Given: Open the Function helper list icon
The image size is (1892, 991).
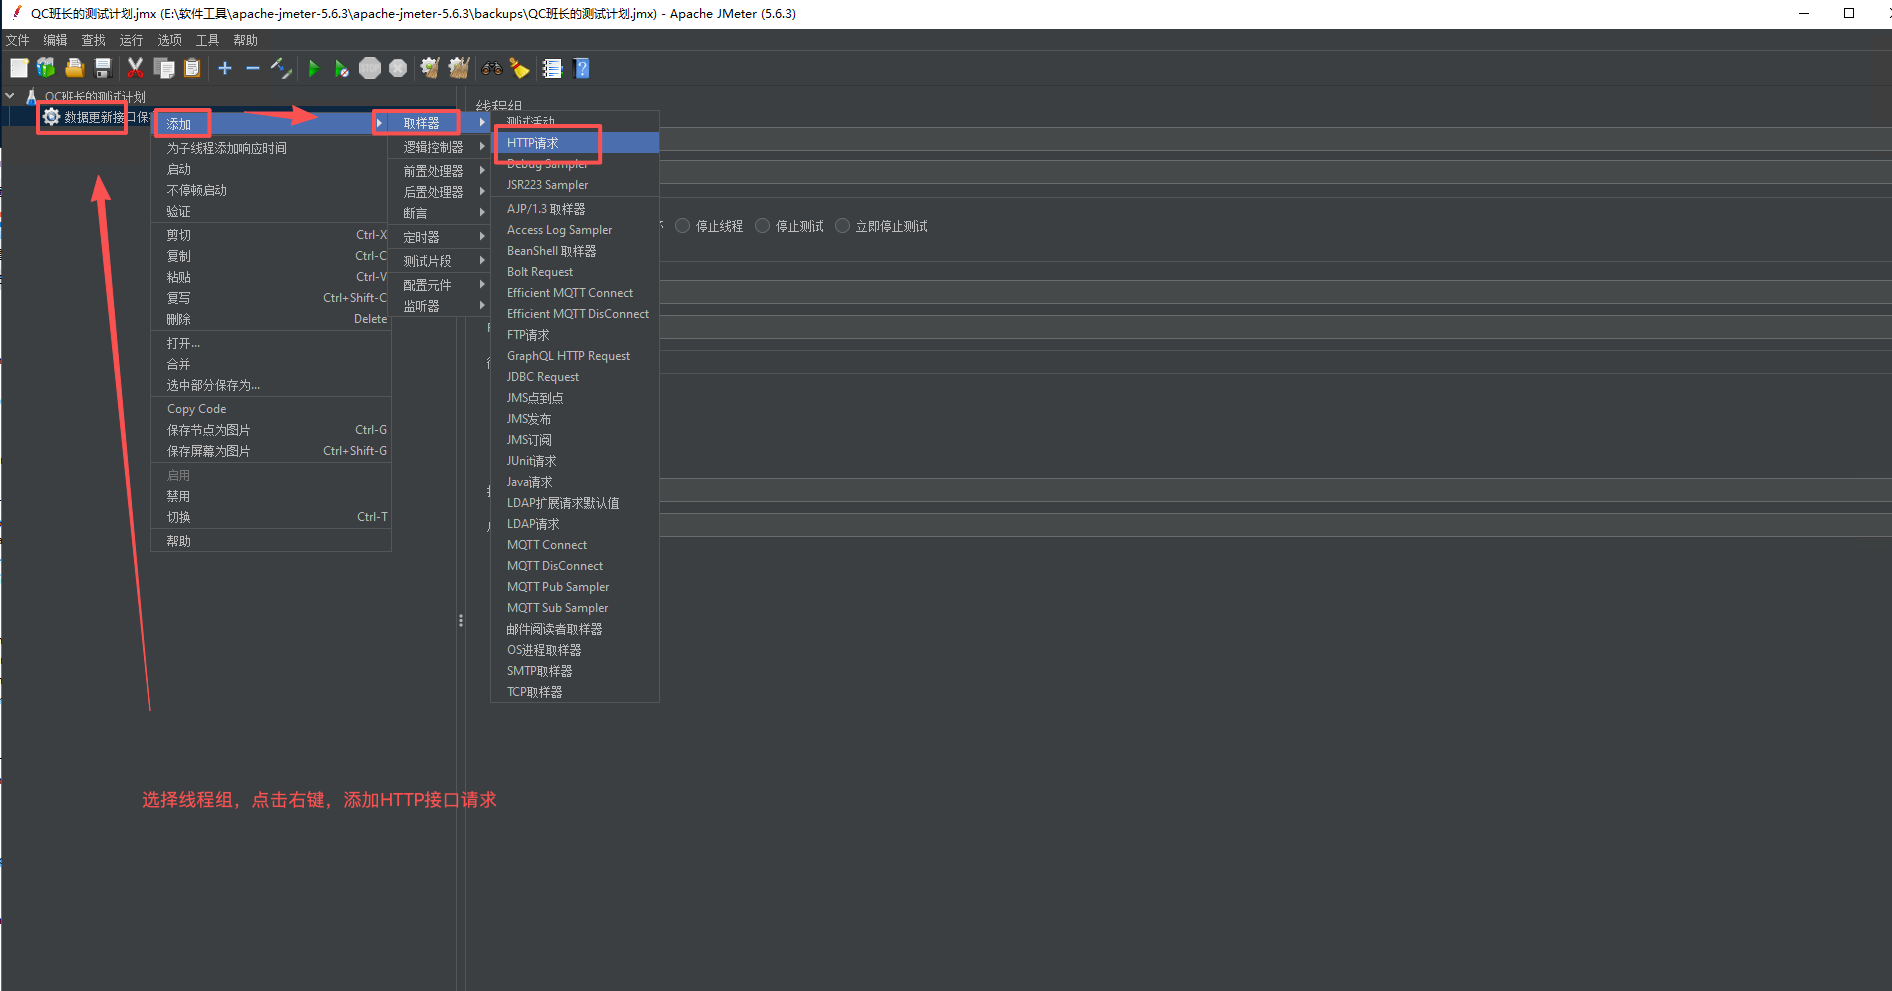Looking at the screenshot, I should click(552, 68).
